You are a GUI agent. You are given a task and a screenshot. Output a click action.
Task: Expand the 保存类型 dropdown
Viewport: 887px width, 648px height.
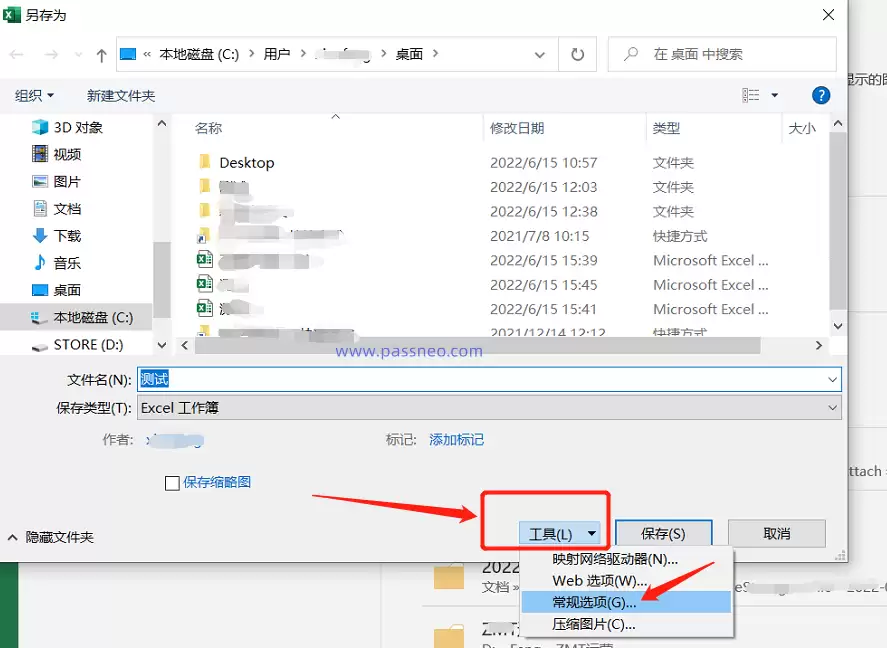coord(832,408)
